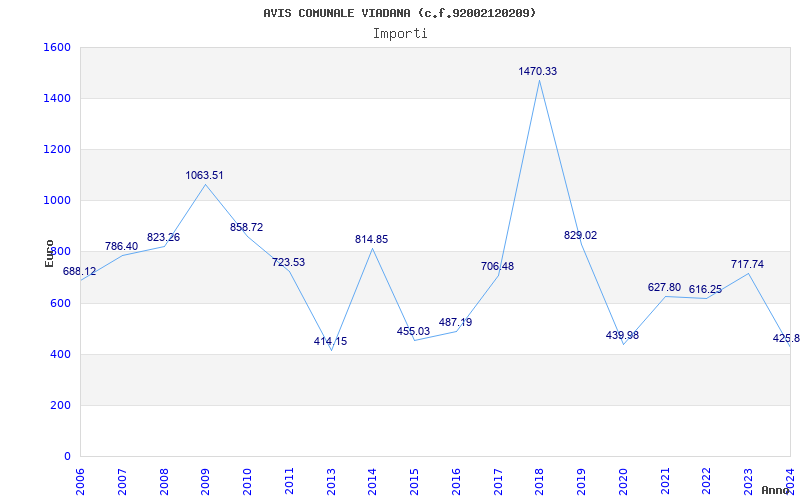
Task: Select the 414.15 data point label
Action: click(330, 341)
